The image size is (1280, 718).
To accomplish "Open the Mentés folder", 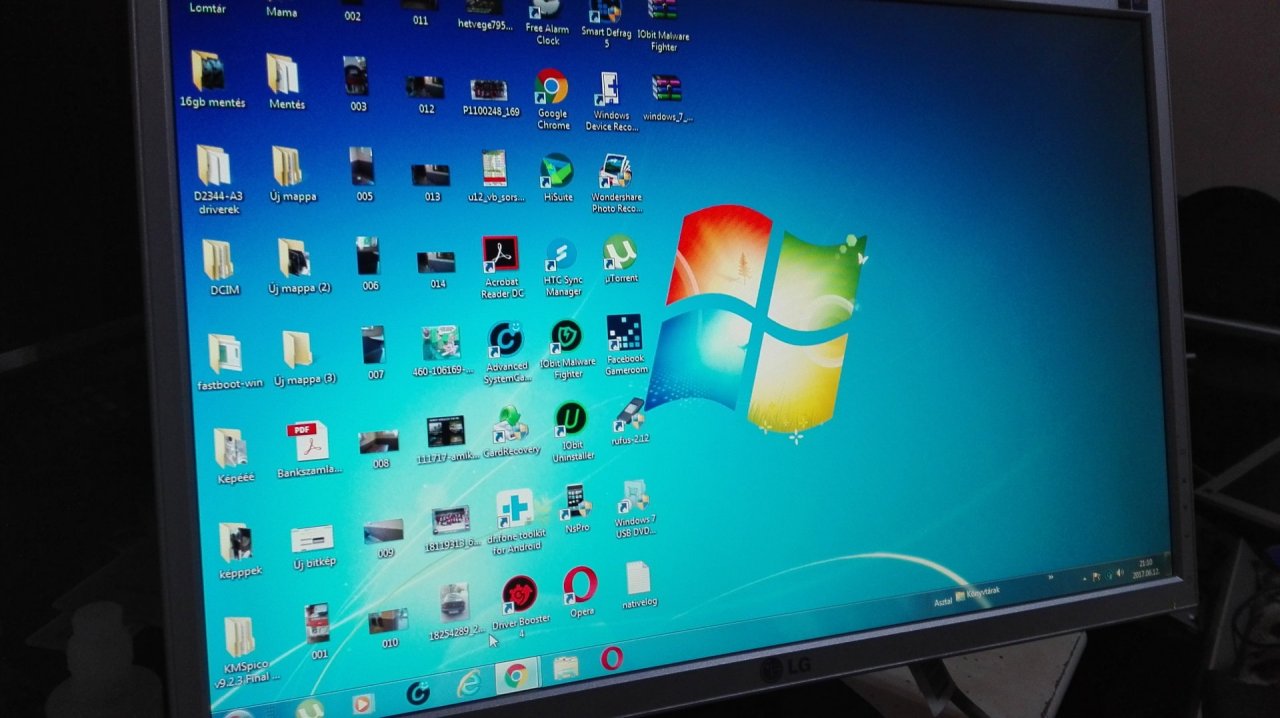I will (283, 74).
